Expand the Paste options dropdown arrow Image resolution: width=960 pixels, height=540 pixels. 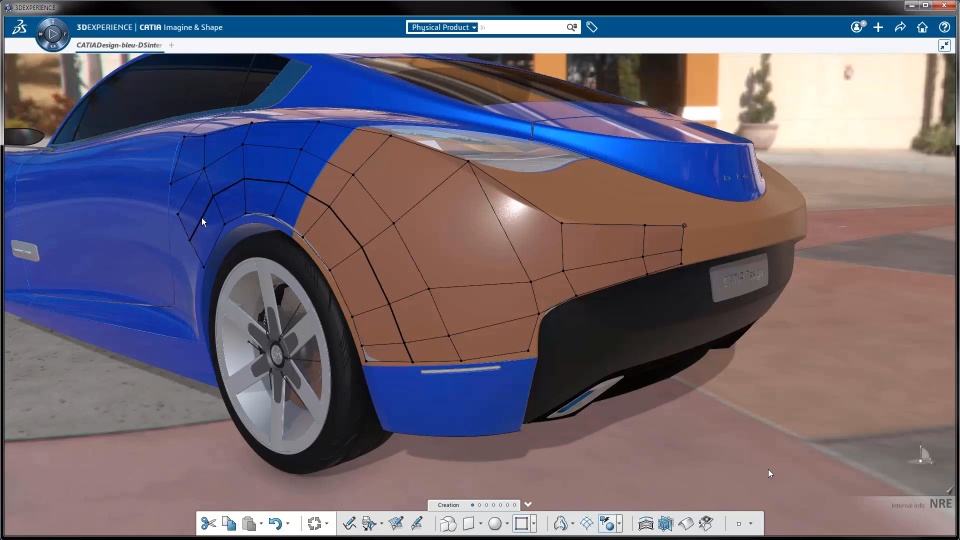(261, 524)
